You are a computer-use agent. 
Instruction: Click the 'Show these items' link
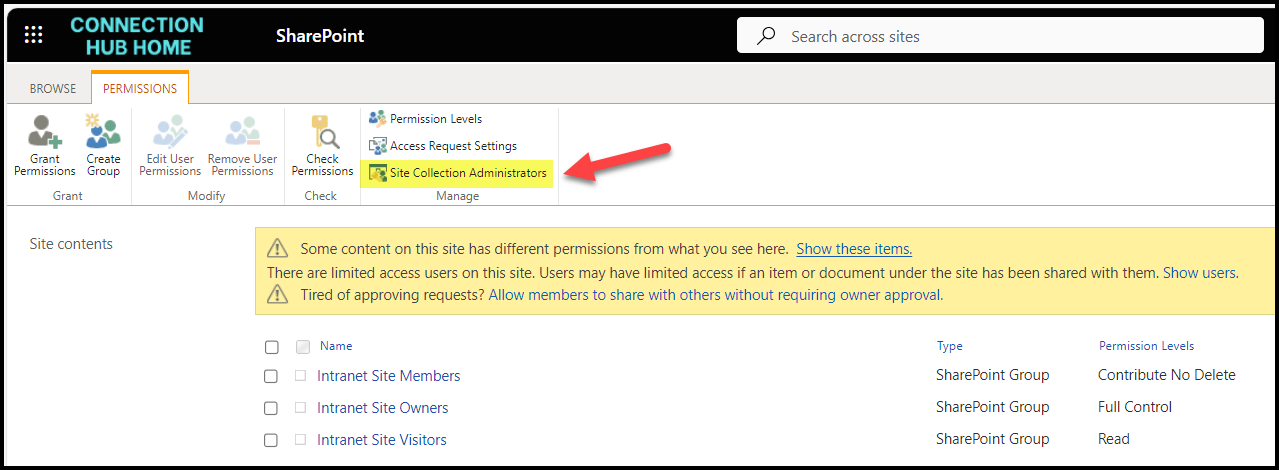click(x=854, y=249)
